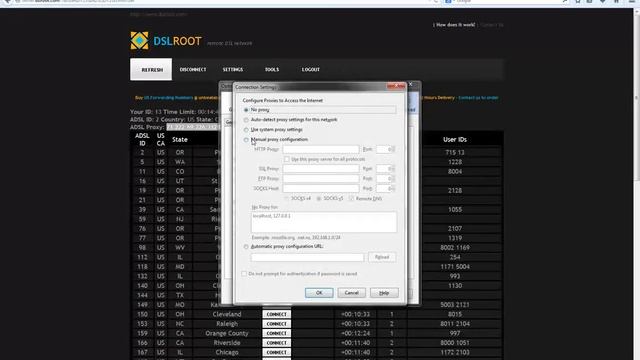This screenshot has width=640, height=360.
Task: Close the Options window behind the dialog
Action: [x=411, y=84]
